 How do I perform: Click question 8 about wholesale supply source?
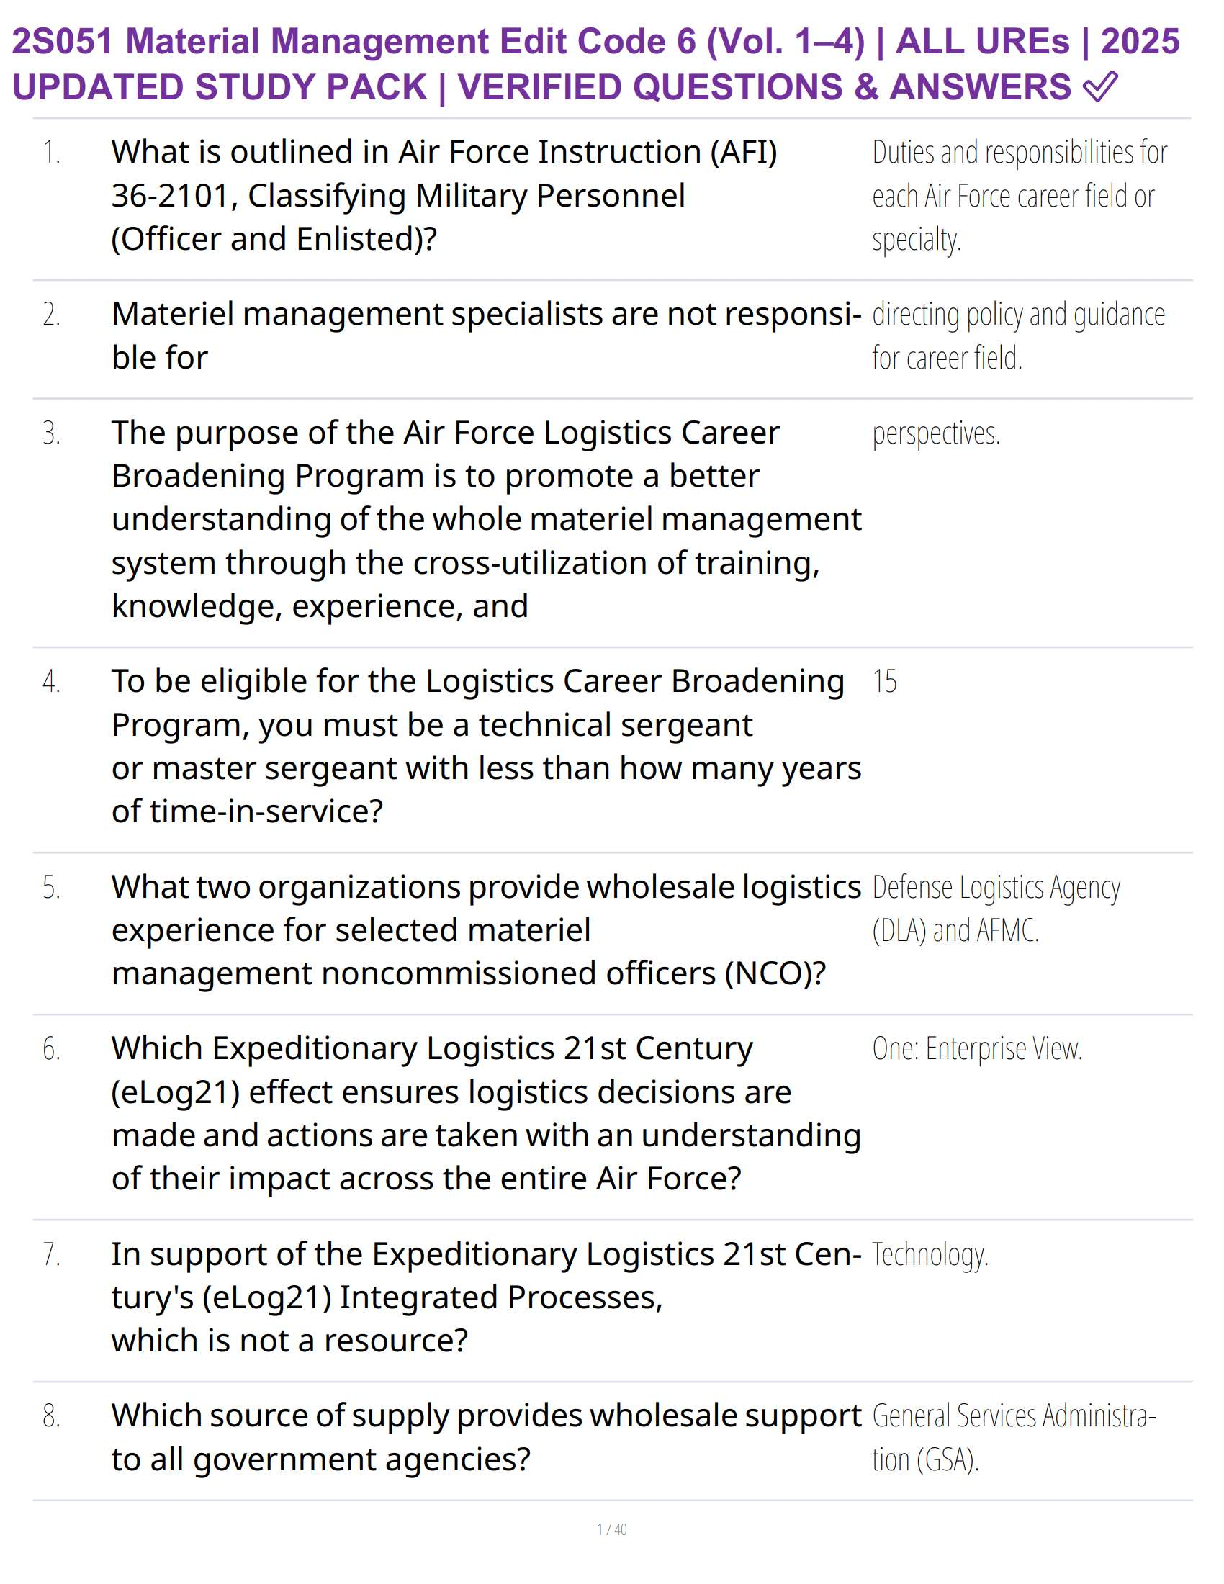pyautogui.click(x=486, y=1437)
